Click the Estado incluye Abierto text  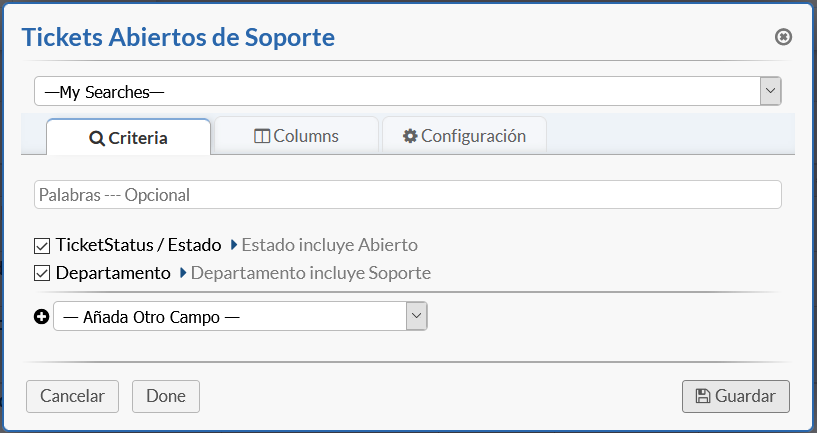pos(329,245)
